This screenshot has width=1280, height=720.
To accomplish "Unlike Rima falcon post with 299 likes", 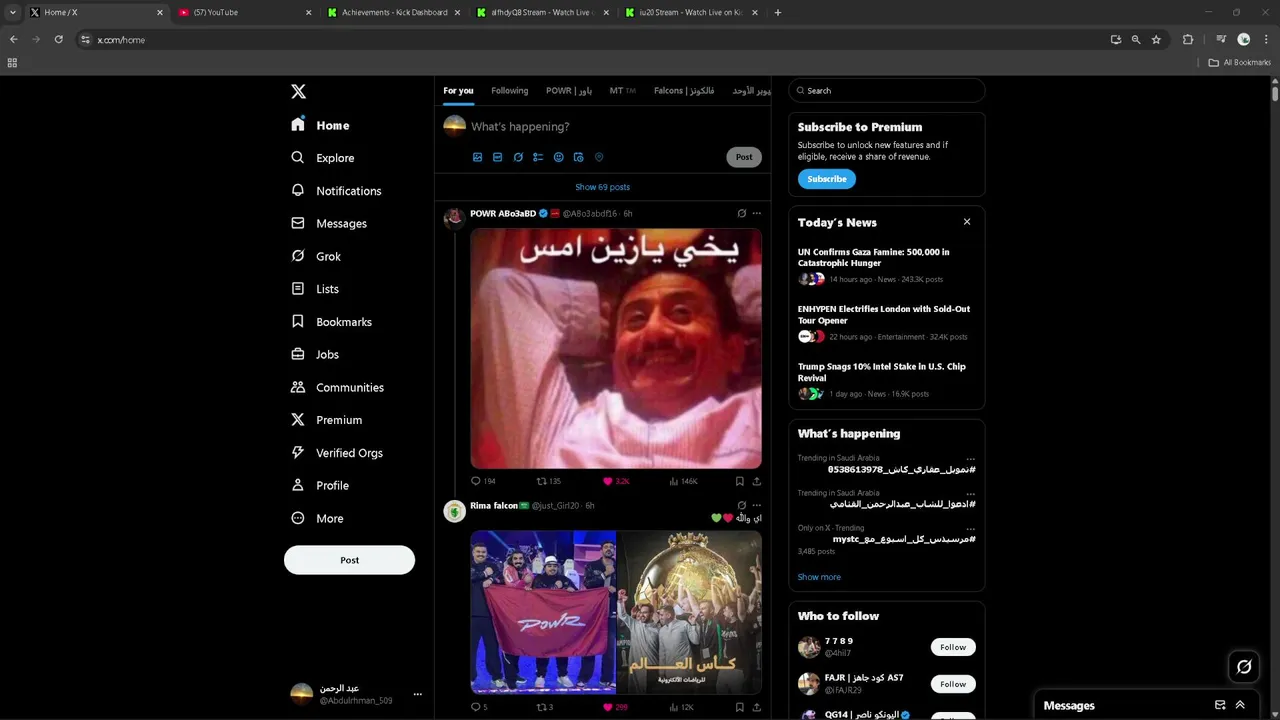I will (x=615, y=707).
